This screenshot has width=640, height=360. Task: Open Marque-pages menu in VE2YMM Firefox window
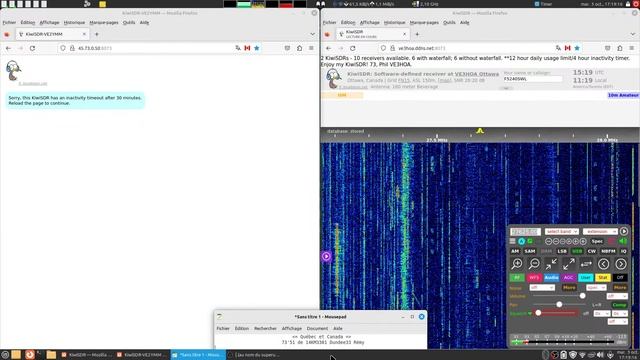tap(104, 22)
